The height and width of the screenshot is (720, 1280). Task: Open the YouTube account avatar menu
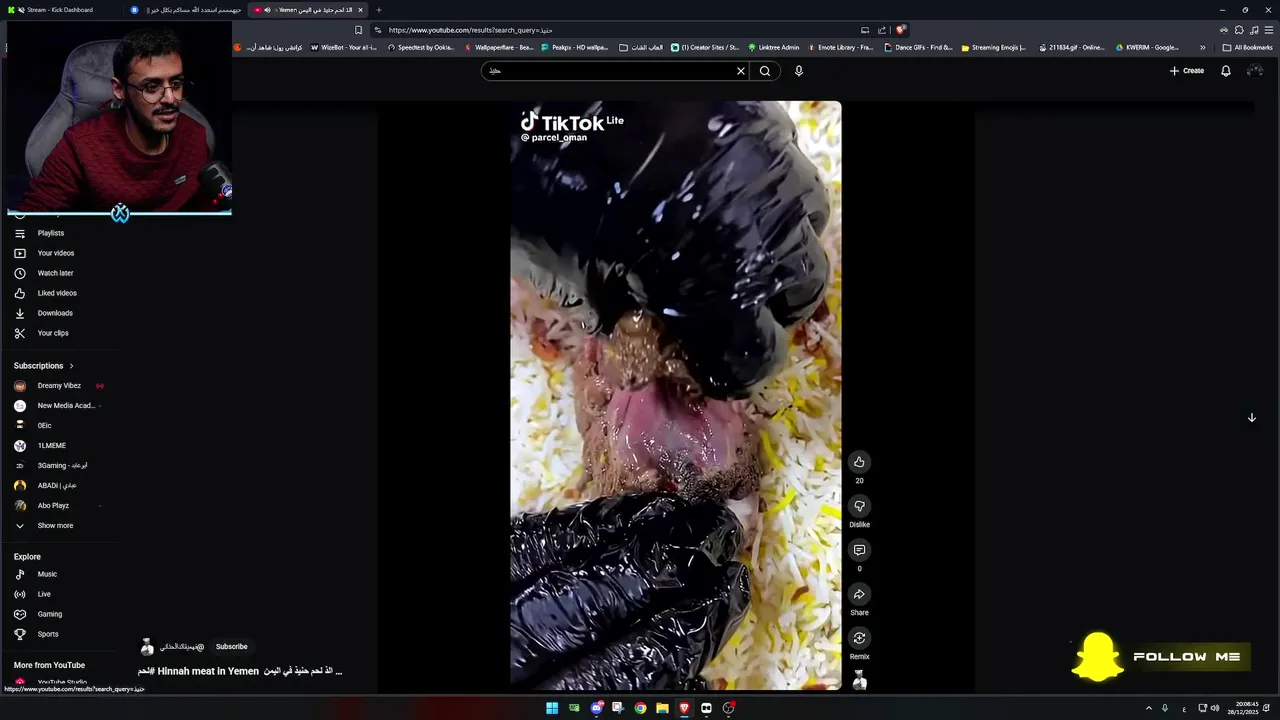click(x=1255, y=71)
